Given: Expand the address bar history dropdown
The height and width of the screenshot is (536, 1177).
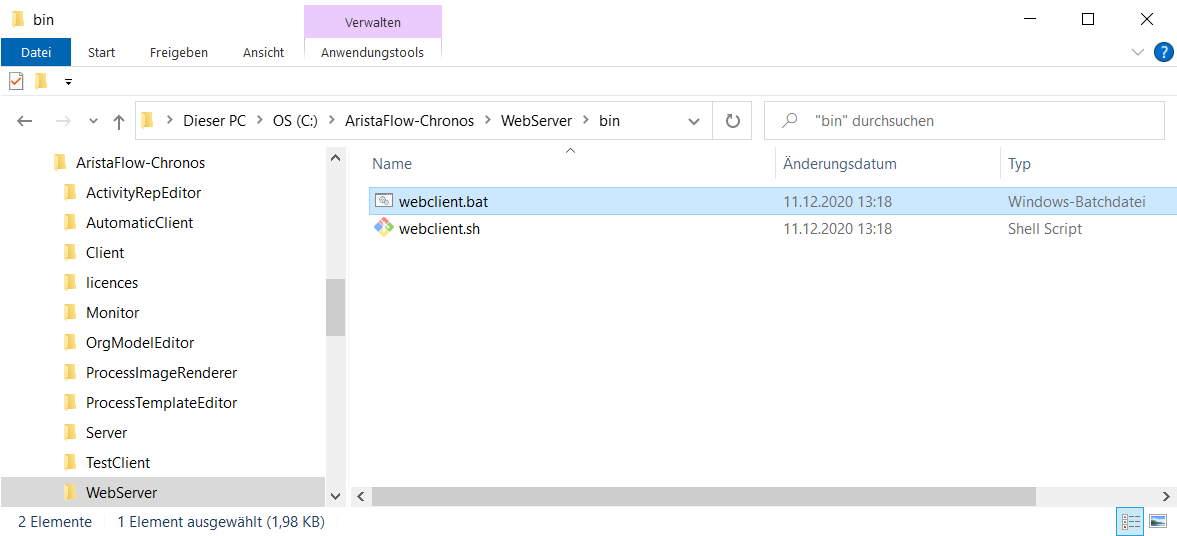Looking at the screenshot, I should pyautogui.click(x=694, y=121).
